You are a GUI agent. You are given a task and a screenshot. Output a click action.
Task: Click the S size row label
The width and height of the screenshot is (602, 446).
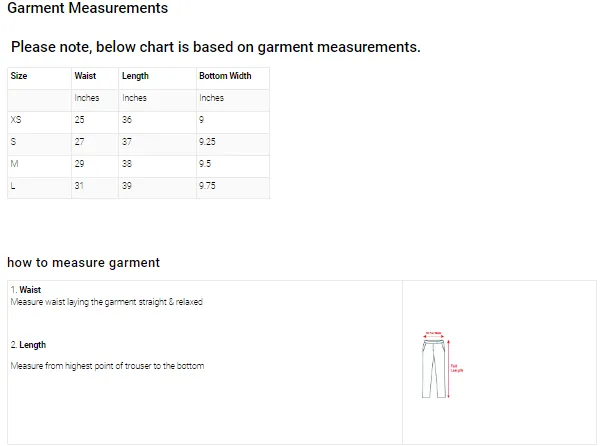14,142
